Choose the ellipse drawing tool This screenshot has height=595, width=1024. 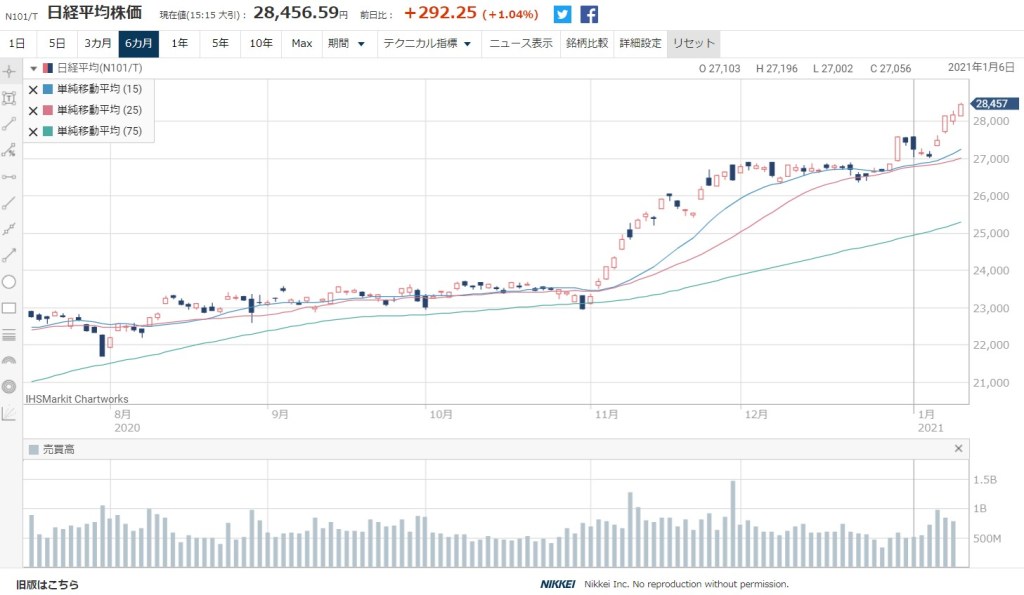(10, 282)
